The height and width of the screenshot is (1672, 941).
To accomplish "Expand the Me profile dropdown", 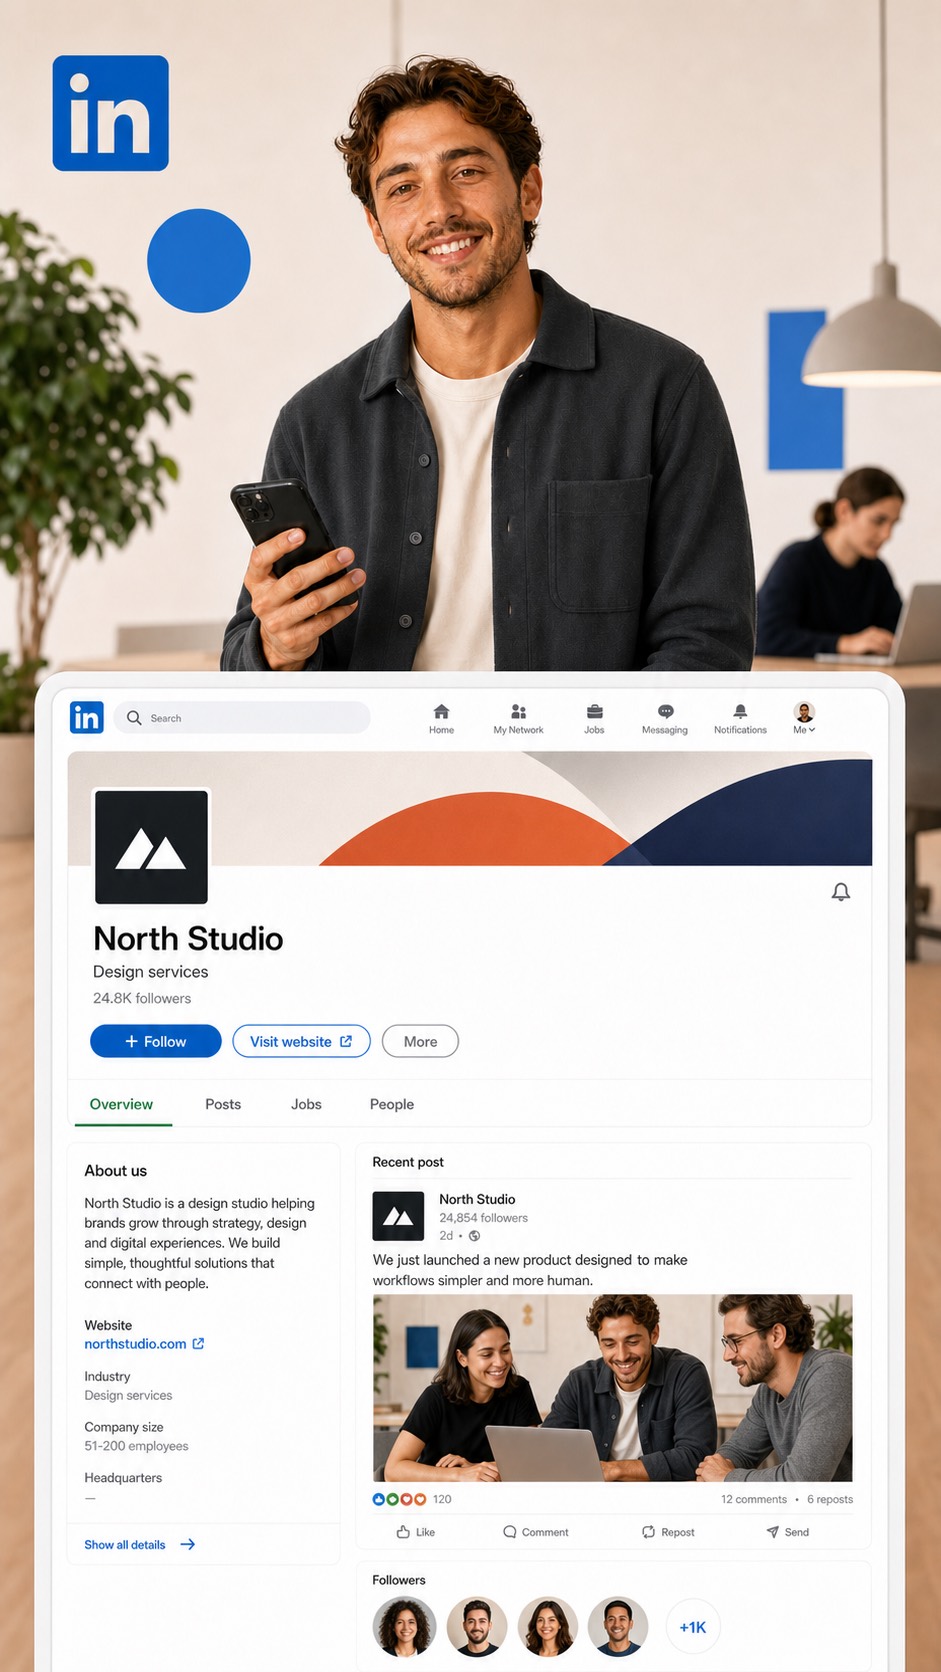I will 804,719.
